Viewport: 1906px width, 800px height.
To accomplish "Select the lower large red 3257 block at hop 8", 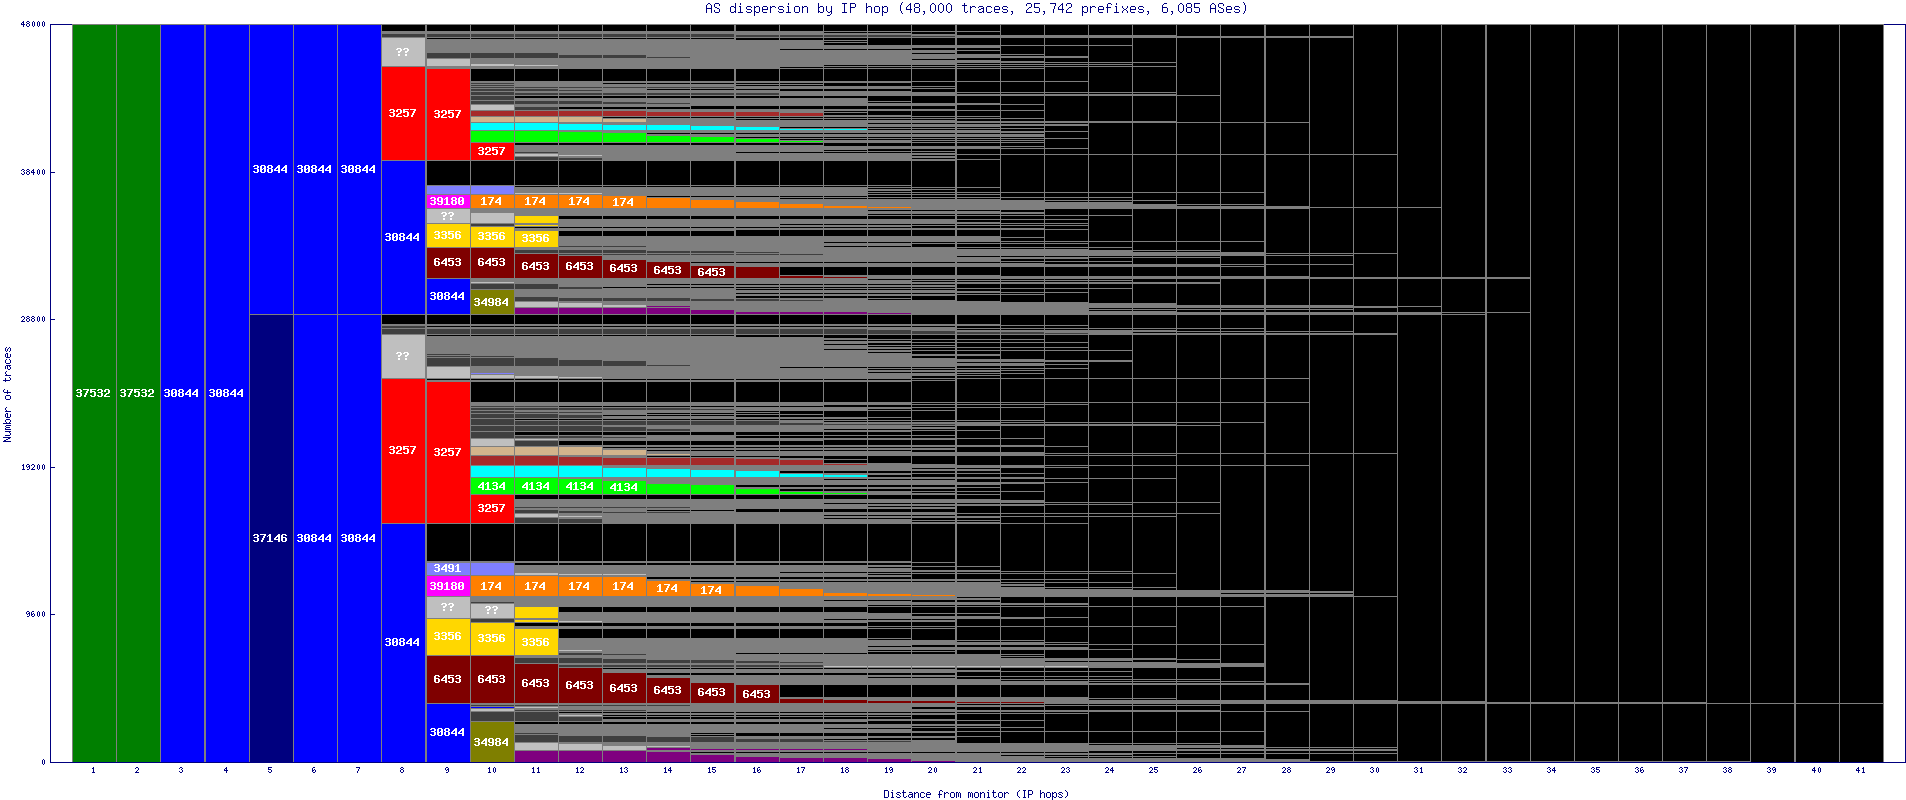I will tap(403, 450).
